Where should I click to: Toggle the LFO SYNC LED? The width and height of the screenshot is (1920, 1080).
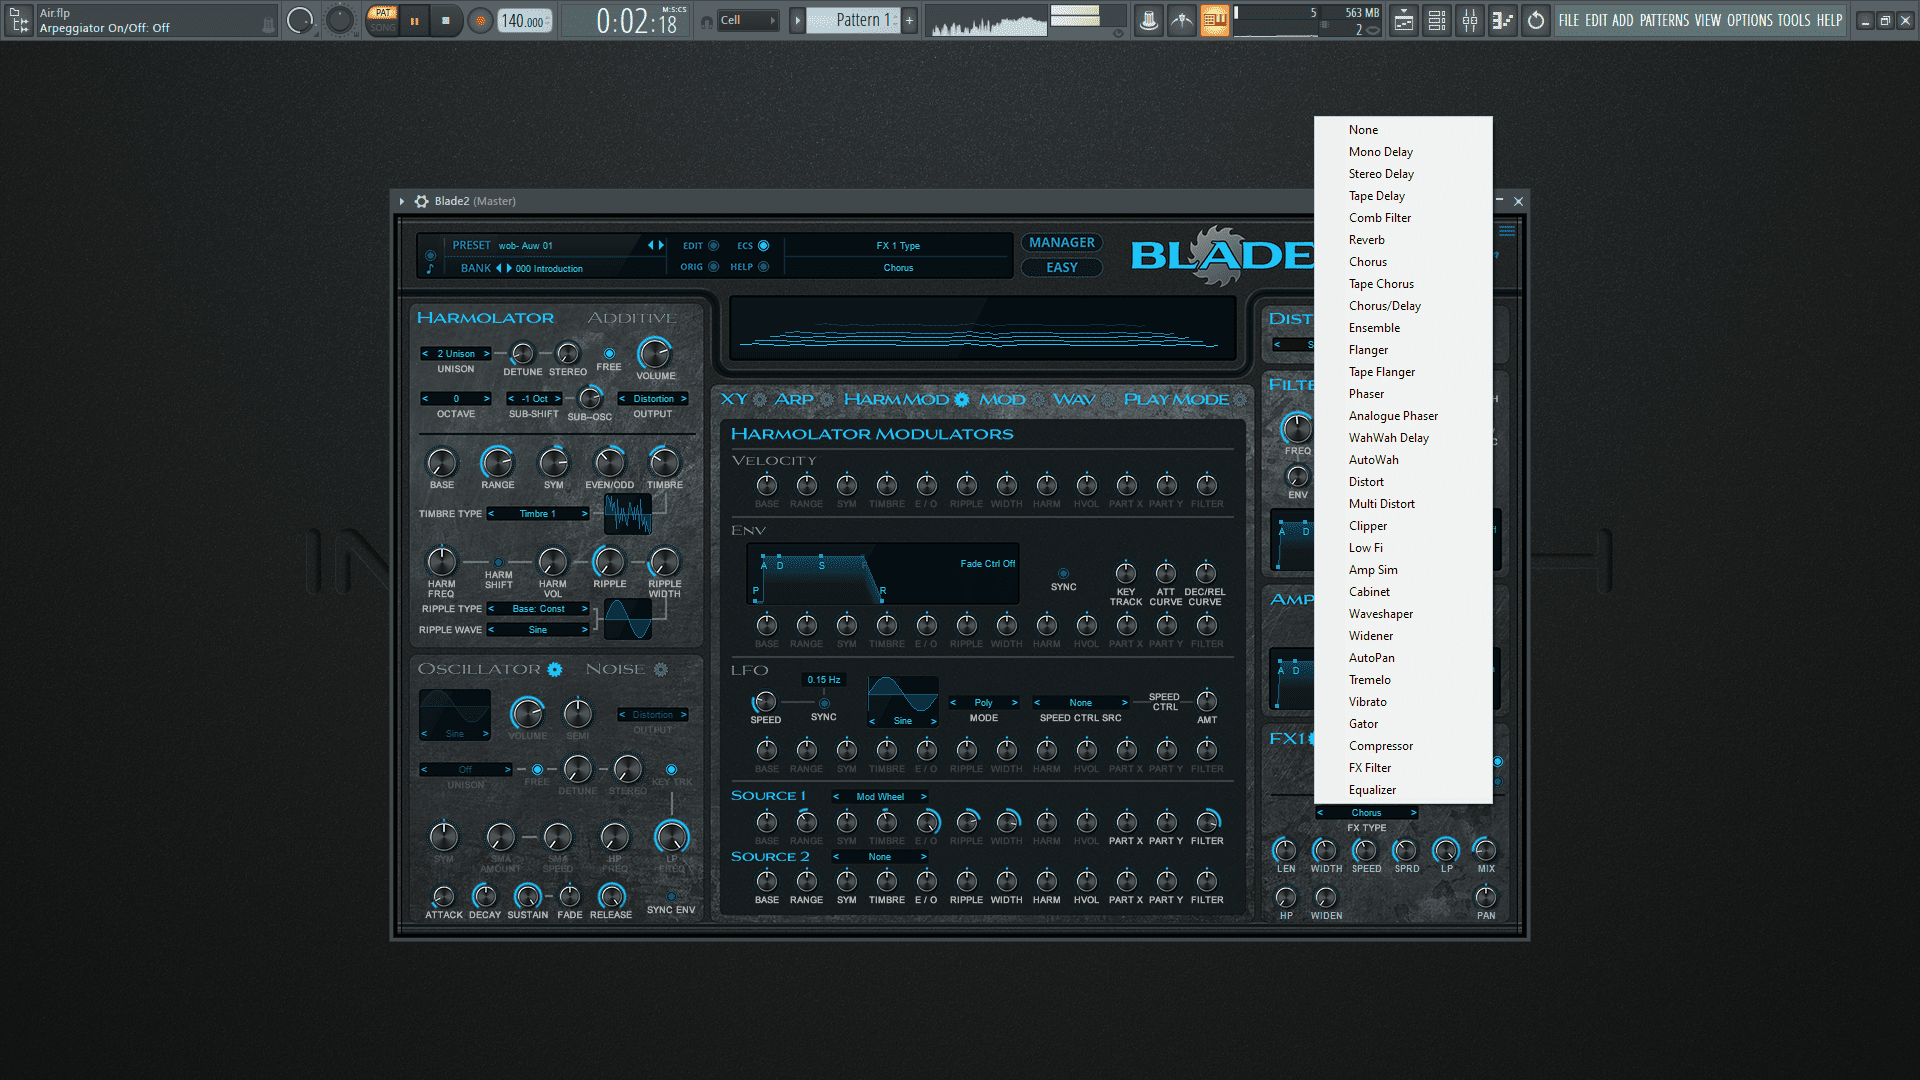pyautogui.click(x=824, y=703)
